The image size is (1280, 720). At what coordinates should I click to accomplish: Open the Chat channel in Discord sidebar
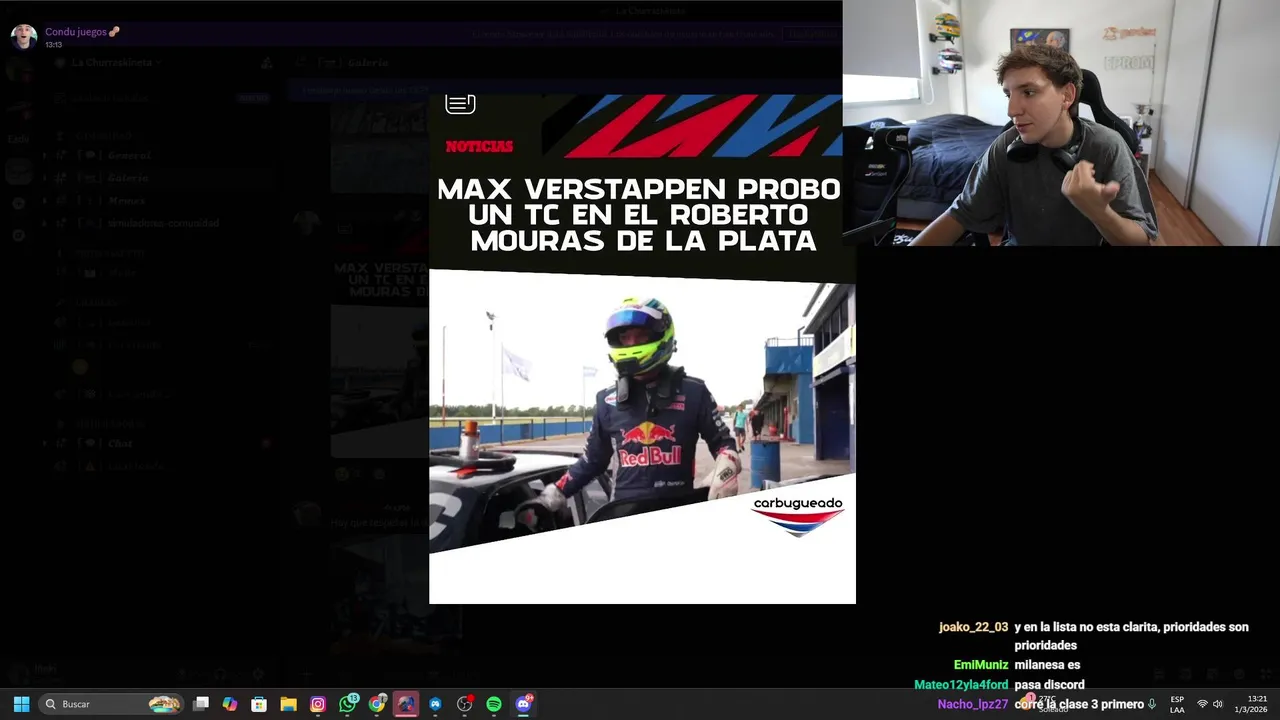[120, 443]
